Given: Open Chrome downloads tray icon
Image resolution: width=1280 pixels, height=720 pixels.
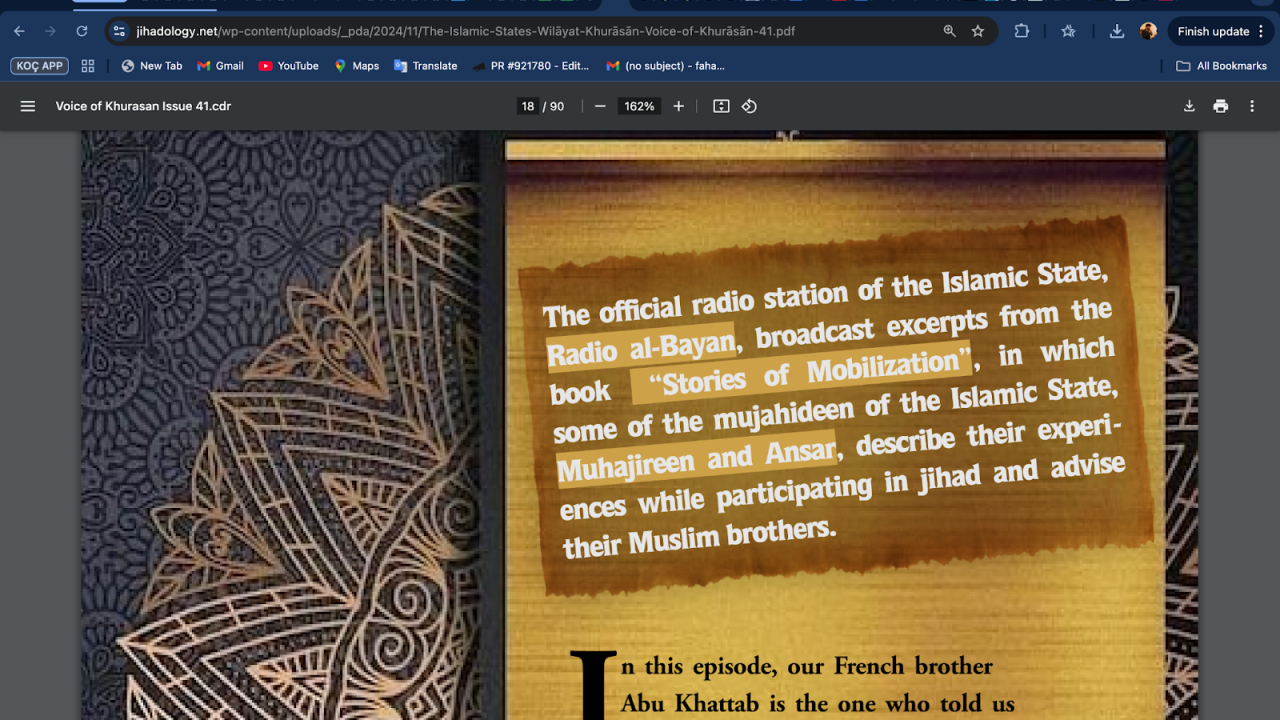Looking at the screenshot, I should click(1117, 31).
